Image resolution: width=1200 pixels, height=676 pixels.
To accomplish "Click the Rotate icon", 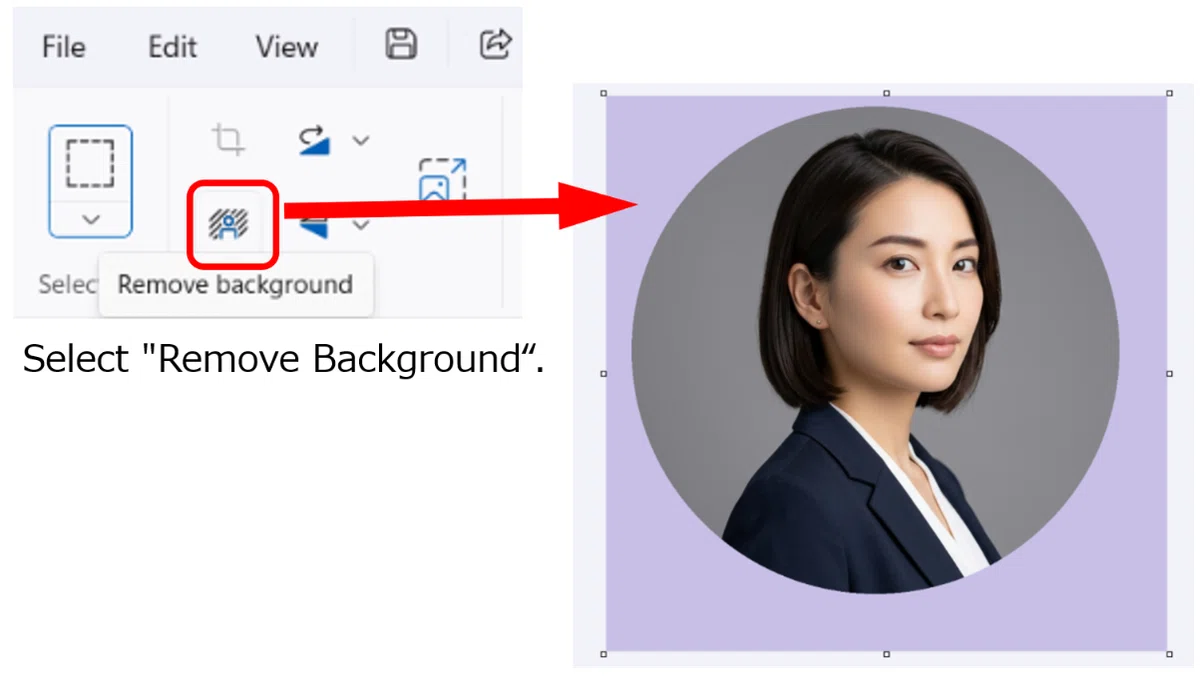I will point(315,141).
